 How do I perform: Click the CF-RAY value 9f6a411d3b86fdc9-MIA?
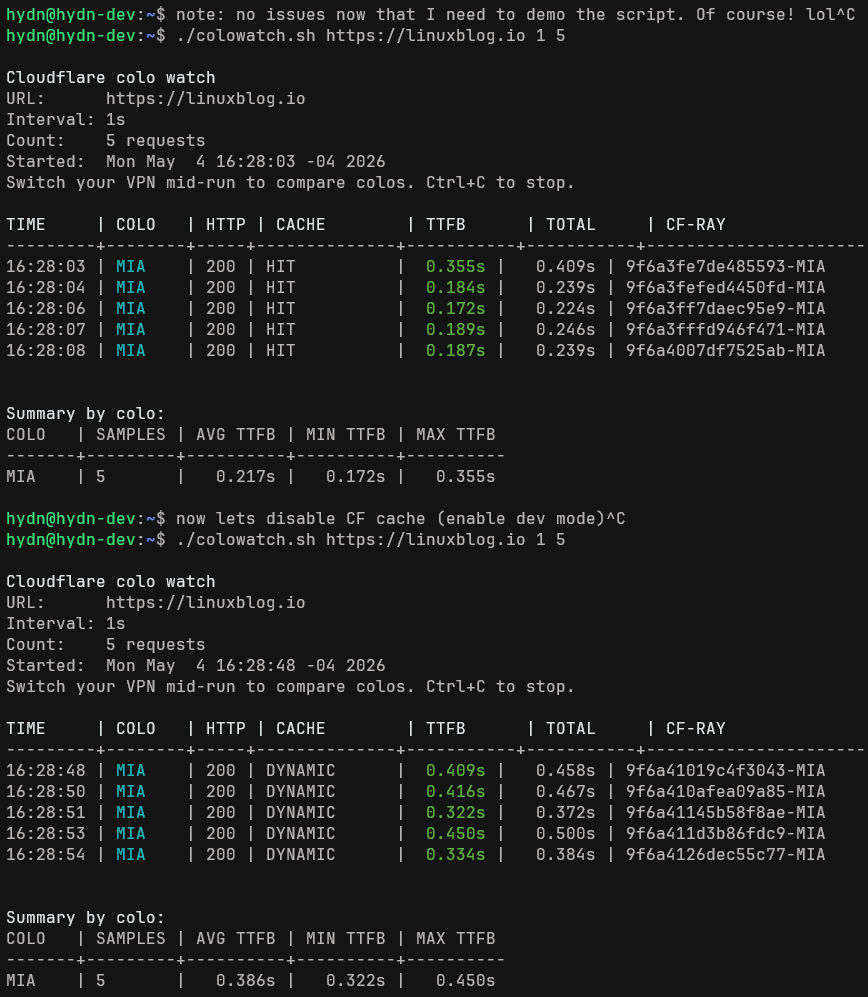pyautogui.click(x=725, y=834)
